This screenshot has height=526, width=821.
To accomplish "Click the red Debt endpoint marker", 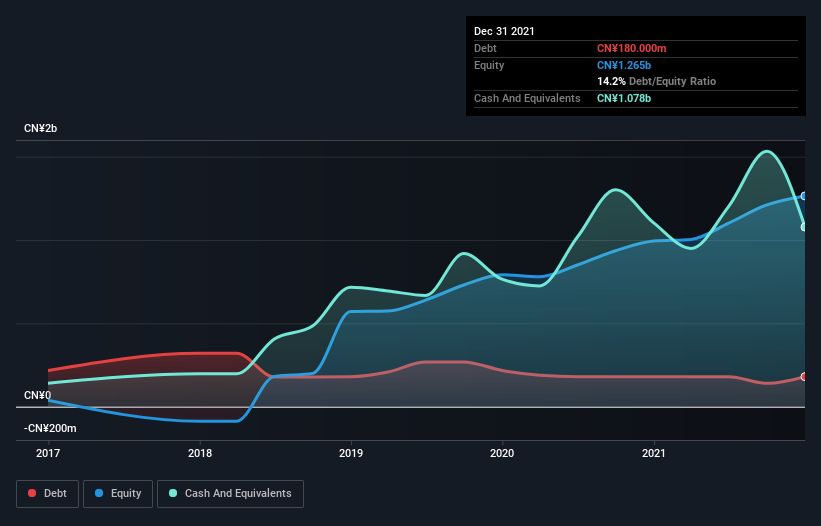I will coord(804,377).
